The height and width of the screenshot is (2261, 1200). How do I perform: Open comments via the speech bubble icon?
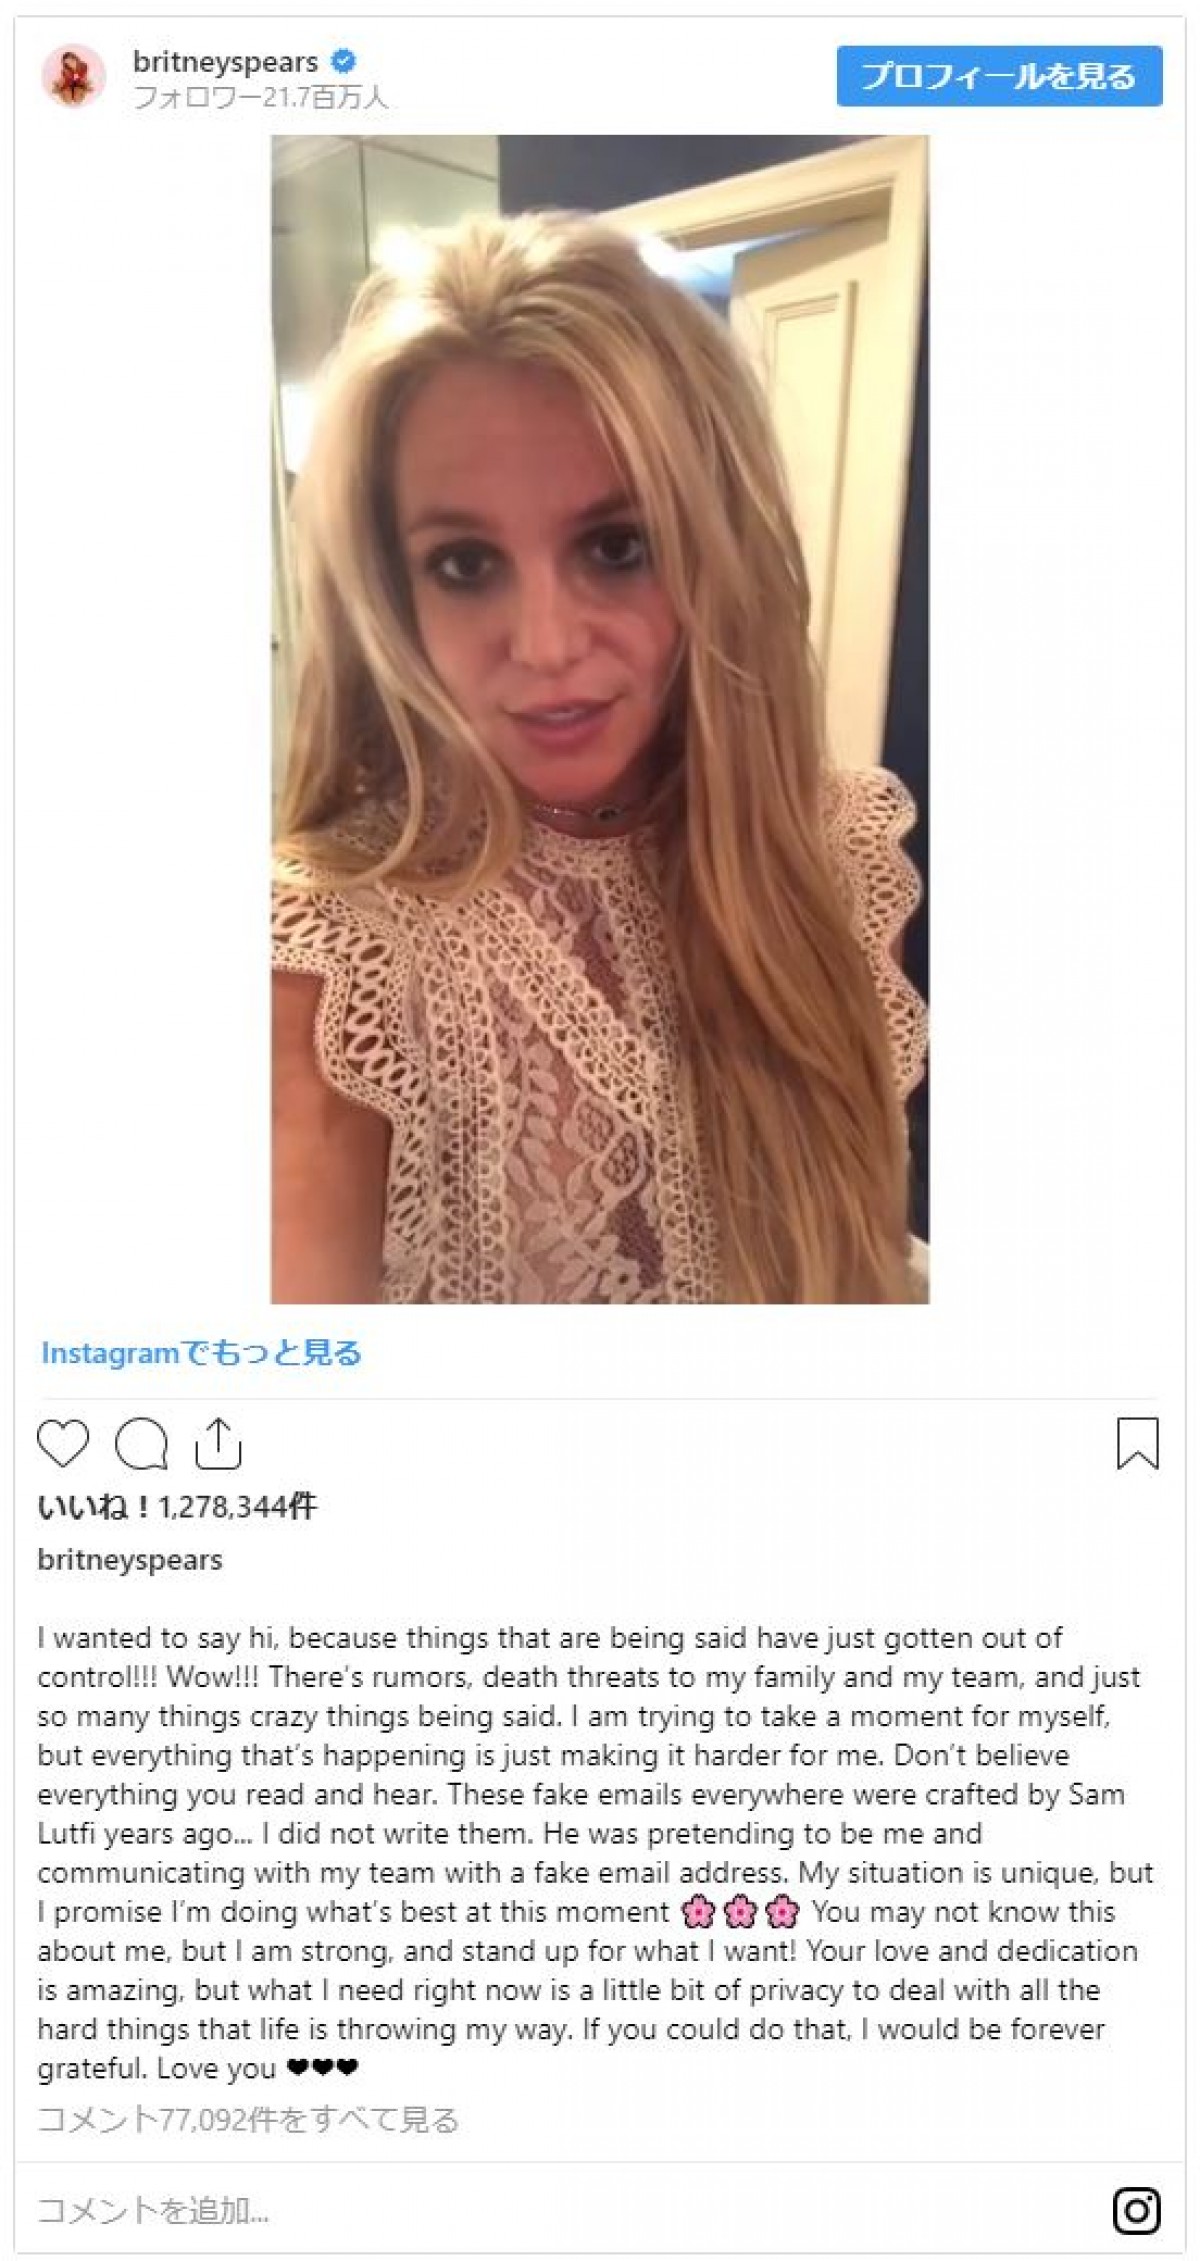141,1444
